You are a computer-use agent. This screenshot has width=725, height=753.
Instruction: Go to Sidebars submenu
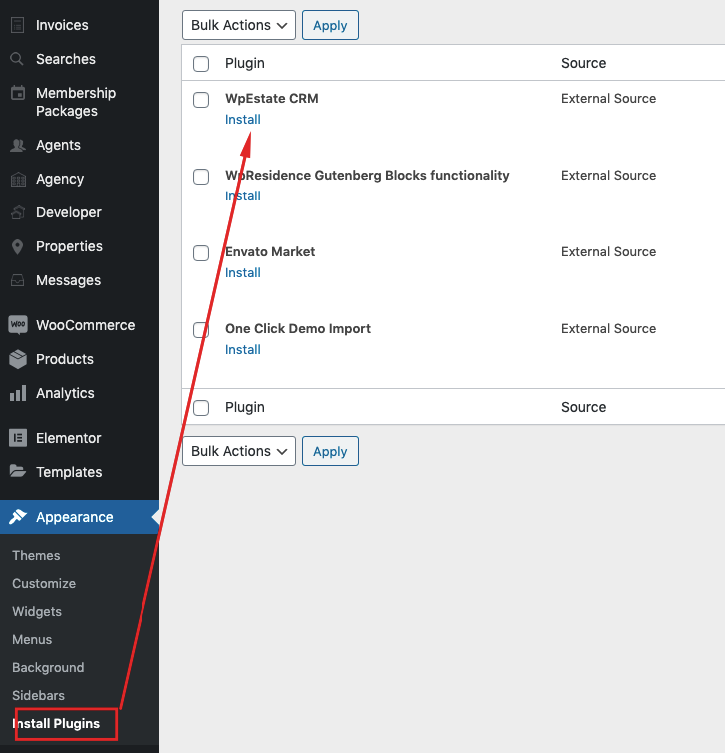38,695
